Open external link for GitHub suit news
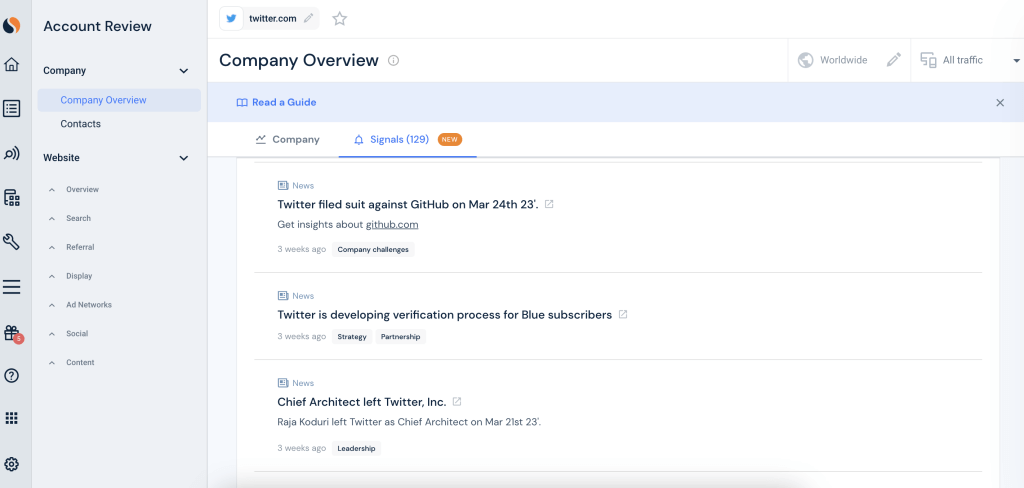The height and width of the screenshot is (488, 1024). pos(549,204)
